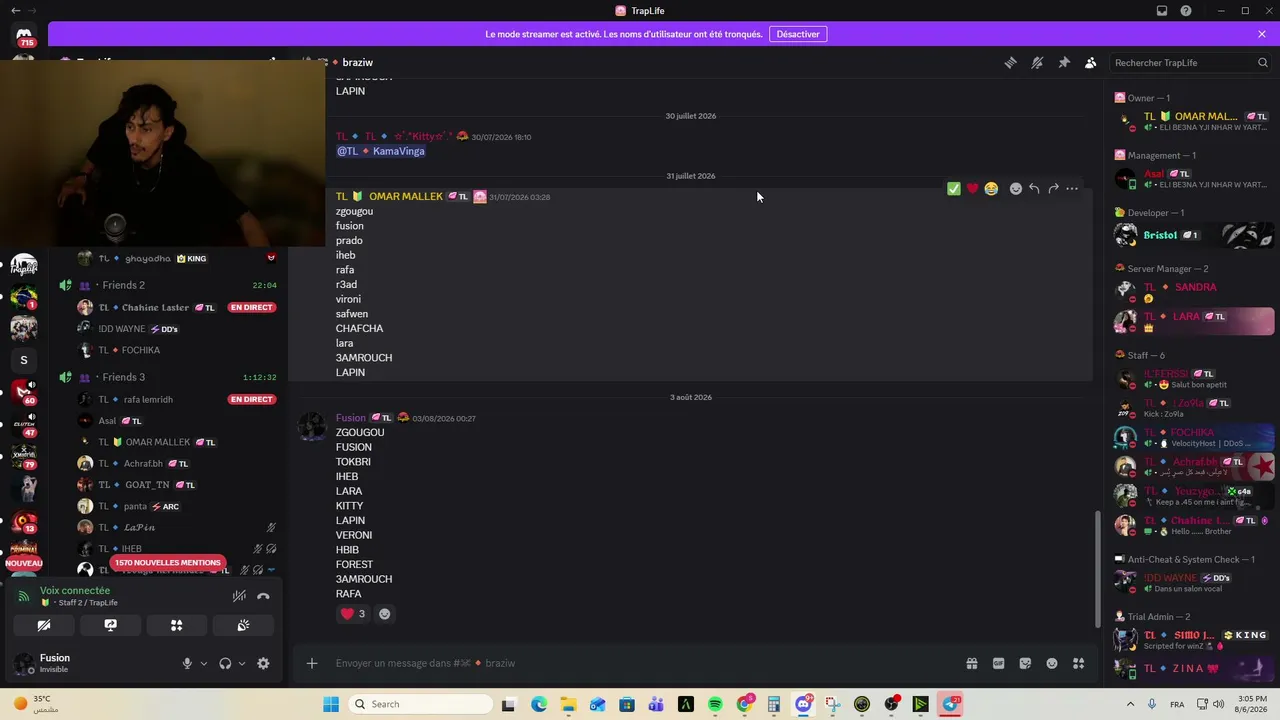
Task: Mute the microphone
Action: coord(186,663)
